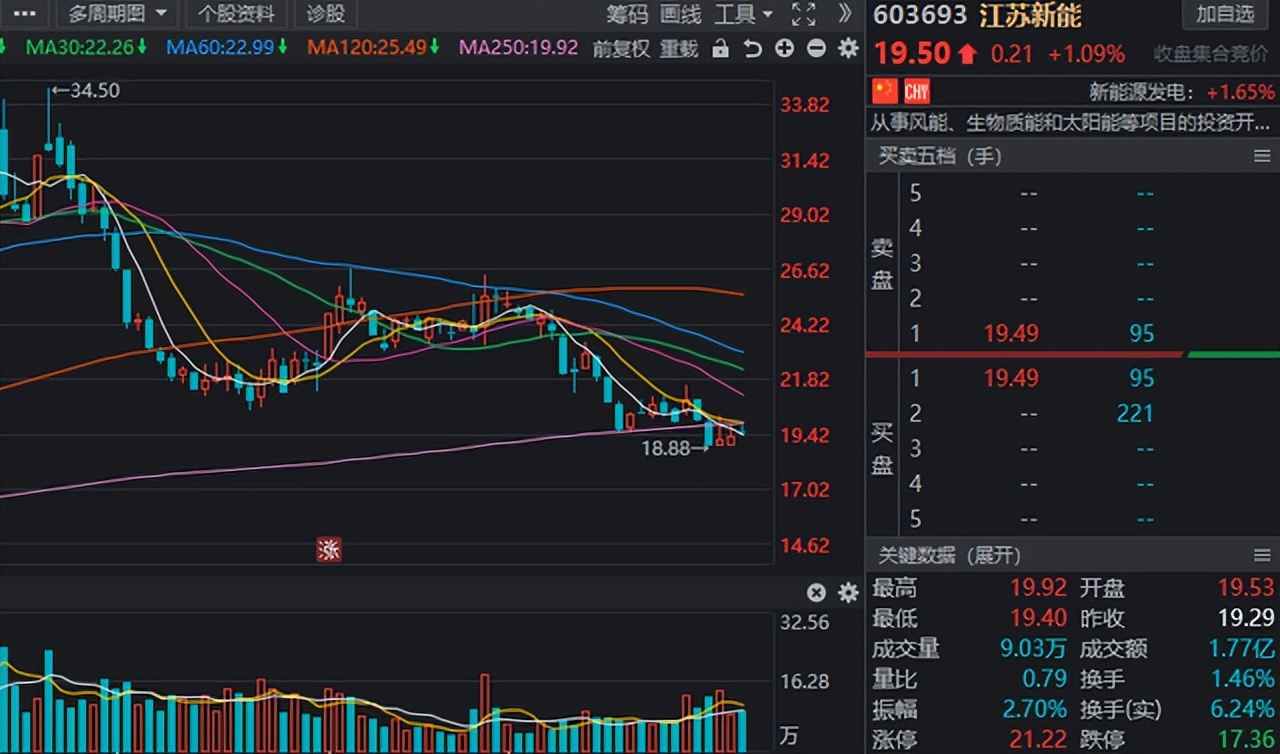Click the sell 1 price 19.49
The image size is (1280, 754).
pos(1011,333)
